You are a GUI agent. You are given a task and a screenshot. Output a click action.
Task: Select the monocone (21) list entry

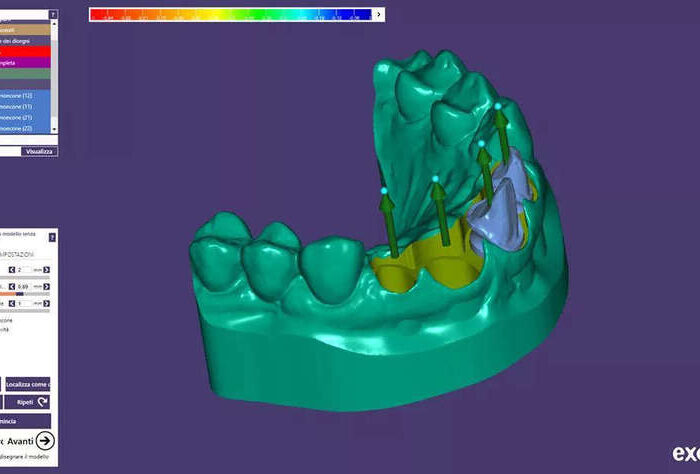click(20, 117)
